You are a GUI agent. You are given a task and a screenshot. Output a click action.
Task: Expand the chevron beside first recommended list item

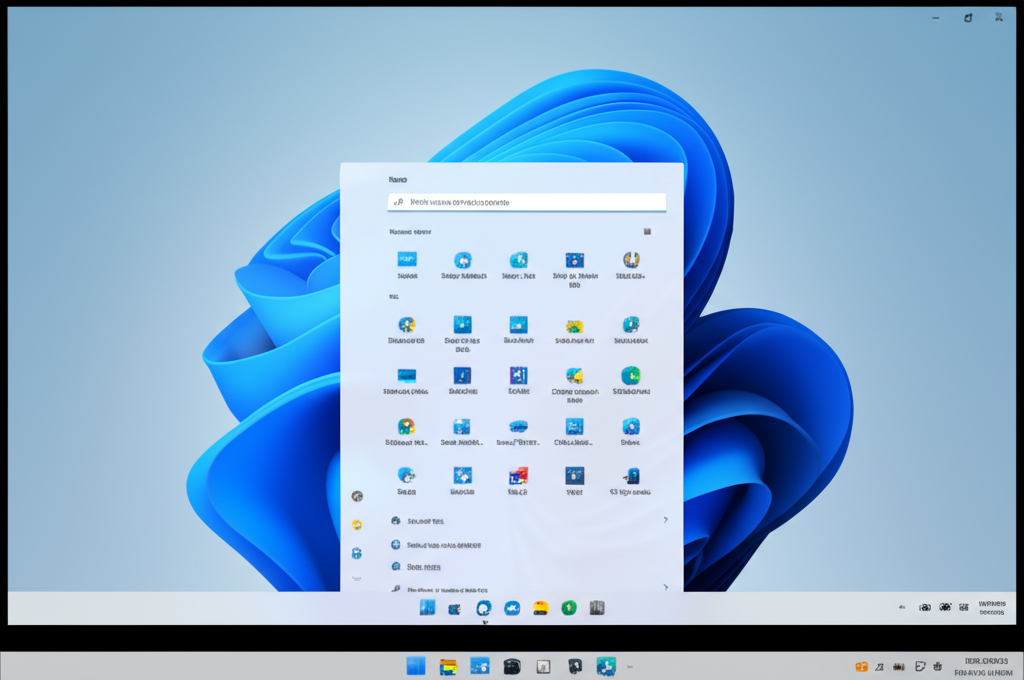665,520
